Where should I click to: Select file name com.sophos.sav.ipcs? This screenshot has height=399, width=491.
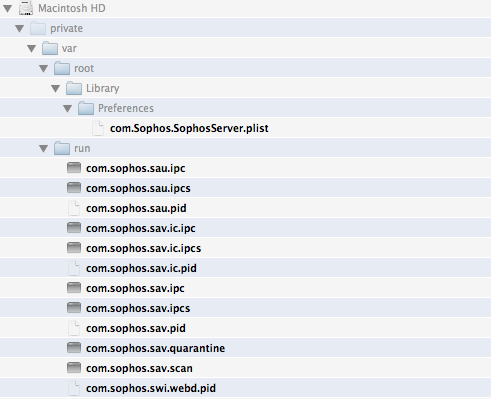click(138, 309)
